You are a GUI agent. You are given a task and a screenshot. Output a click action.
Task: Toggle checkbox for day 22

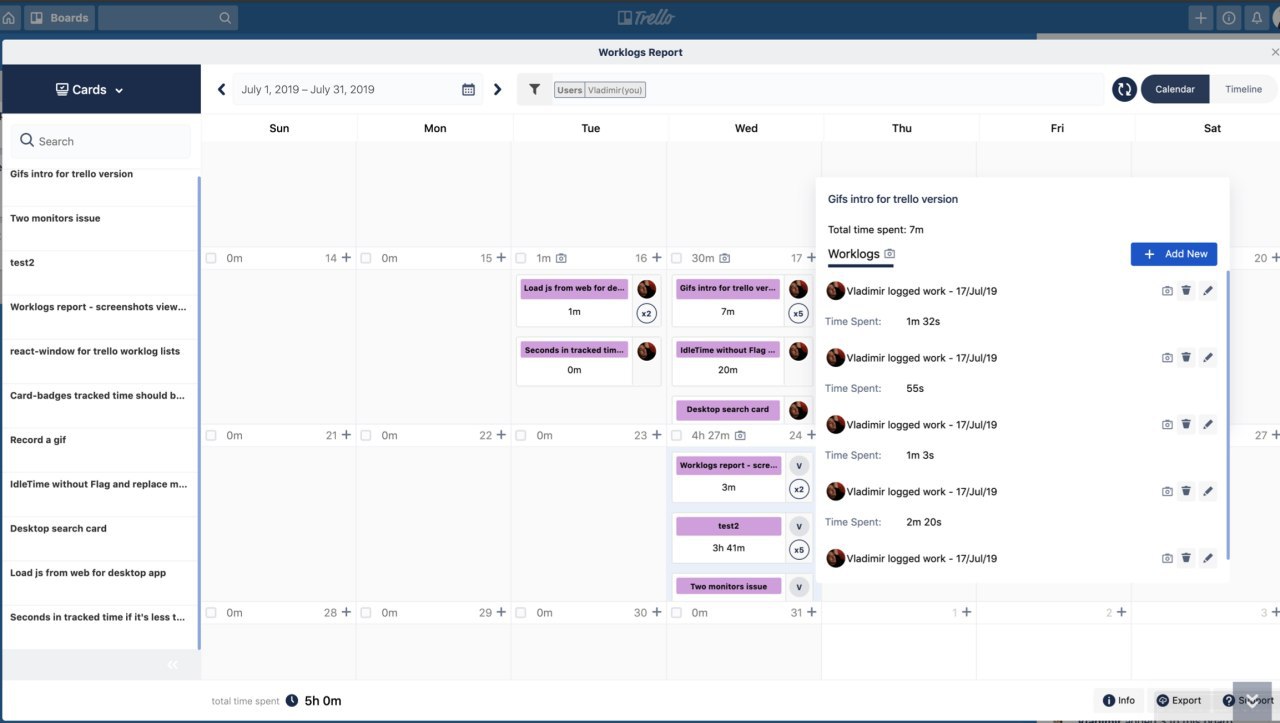366,435
